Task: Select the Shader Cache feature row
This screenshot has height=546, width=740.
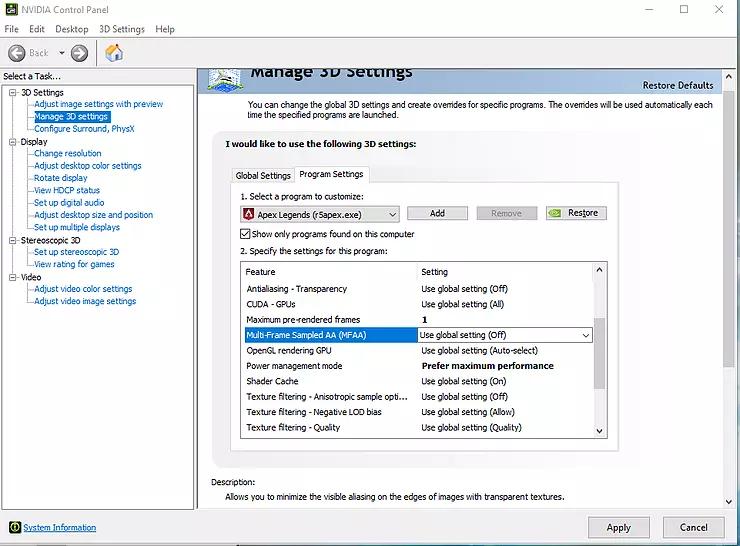Action: pos(419,381)
